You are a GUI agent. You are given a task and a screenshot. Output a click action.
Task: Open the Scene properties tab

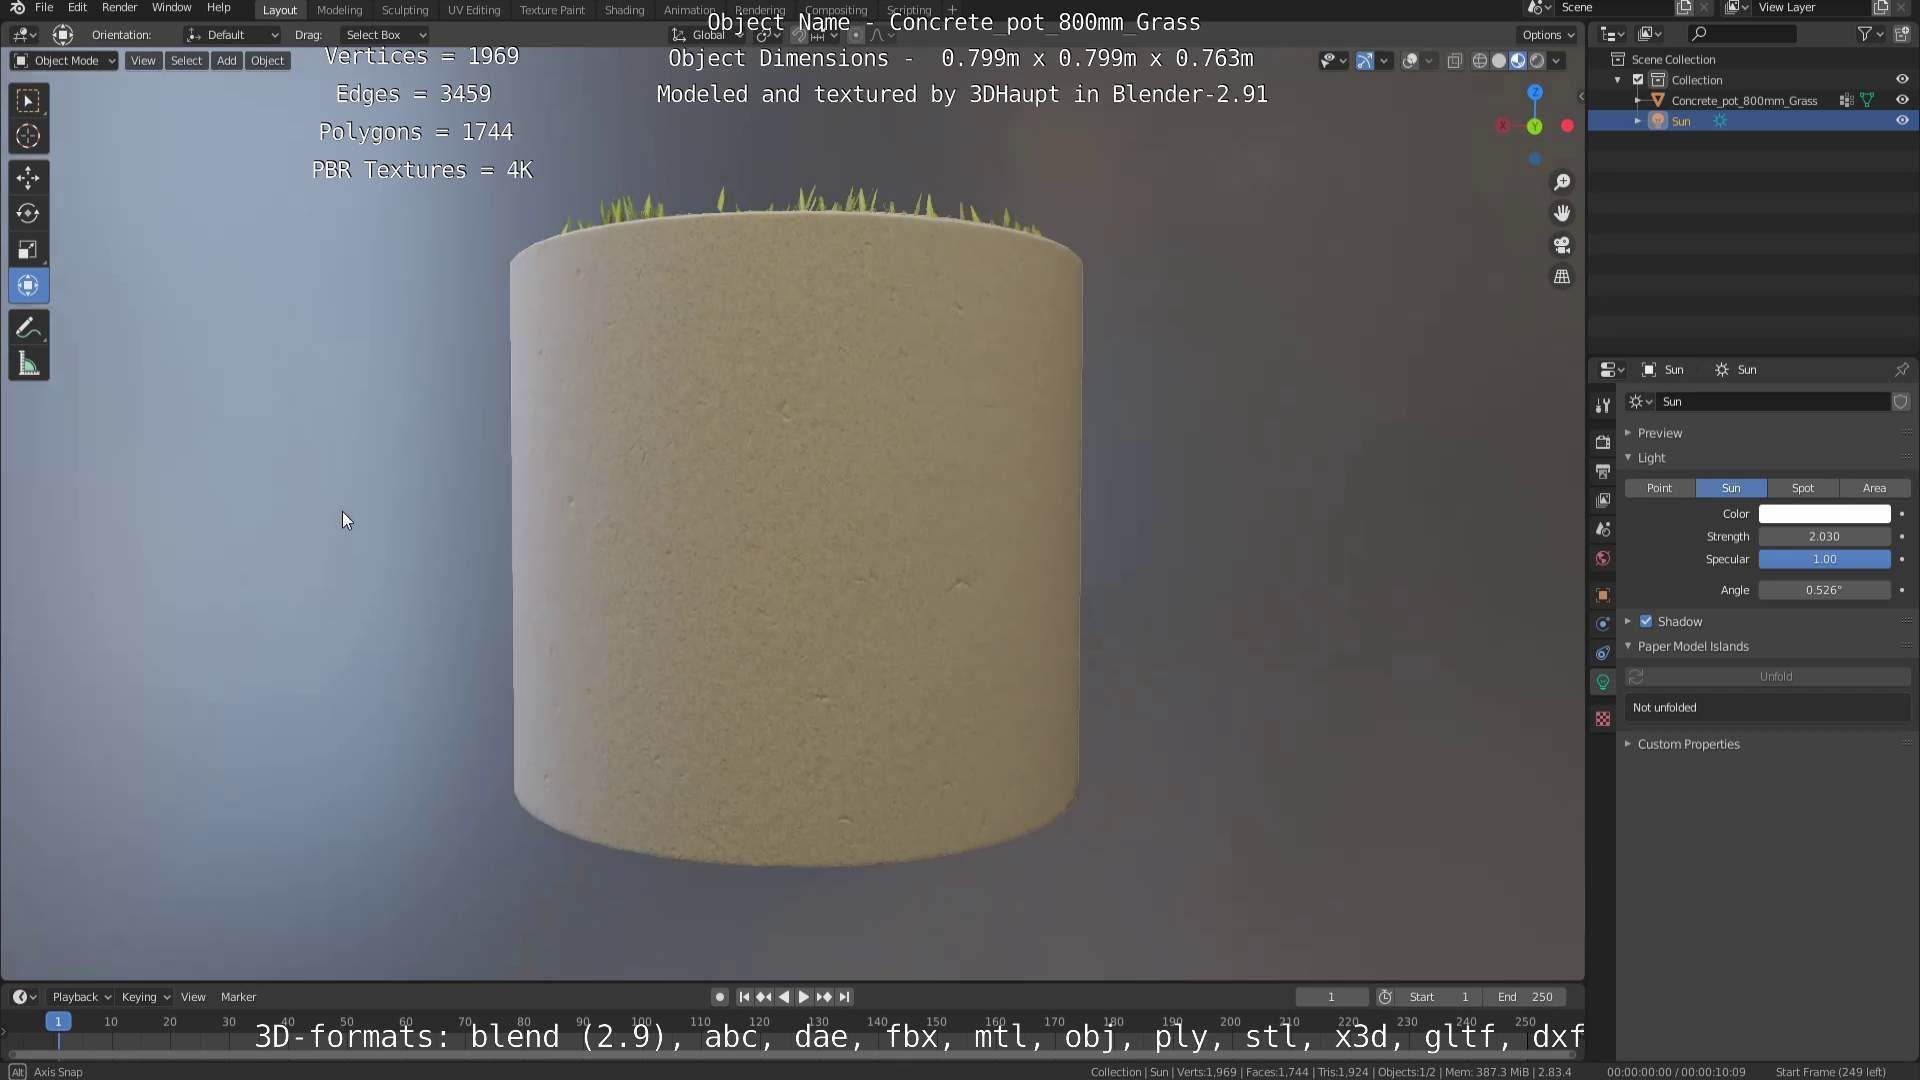coord(1603,529)
